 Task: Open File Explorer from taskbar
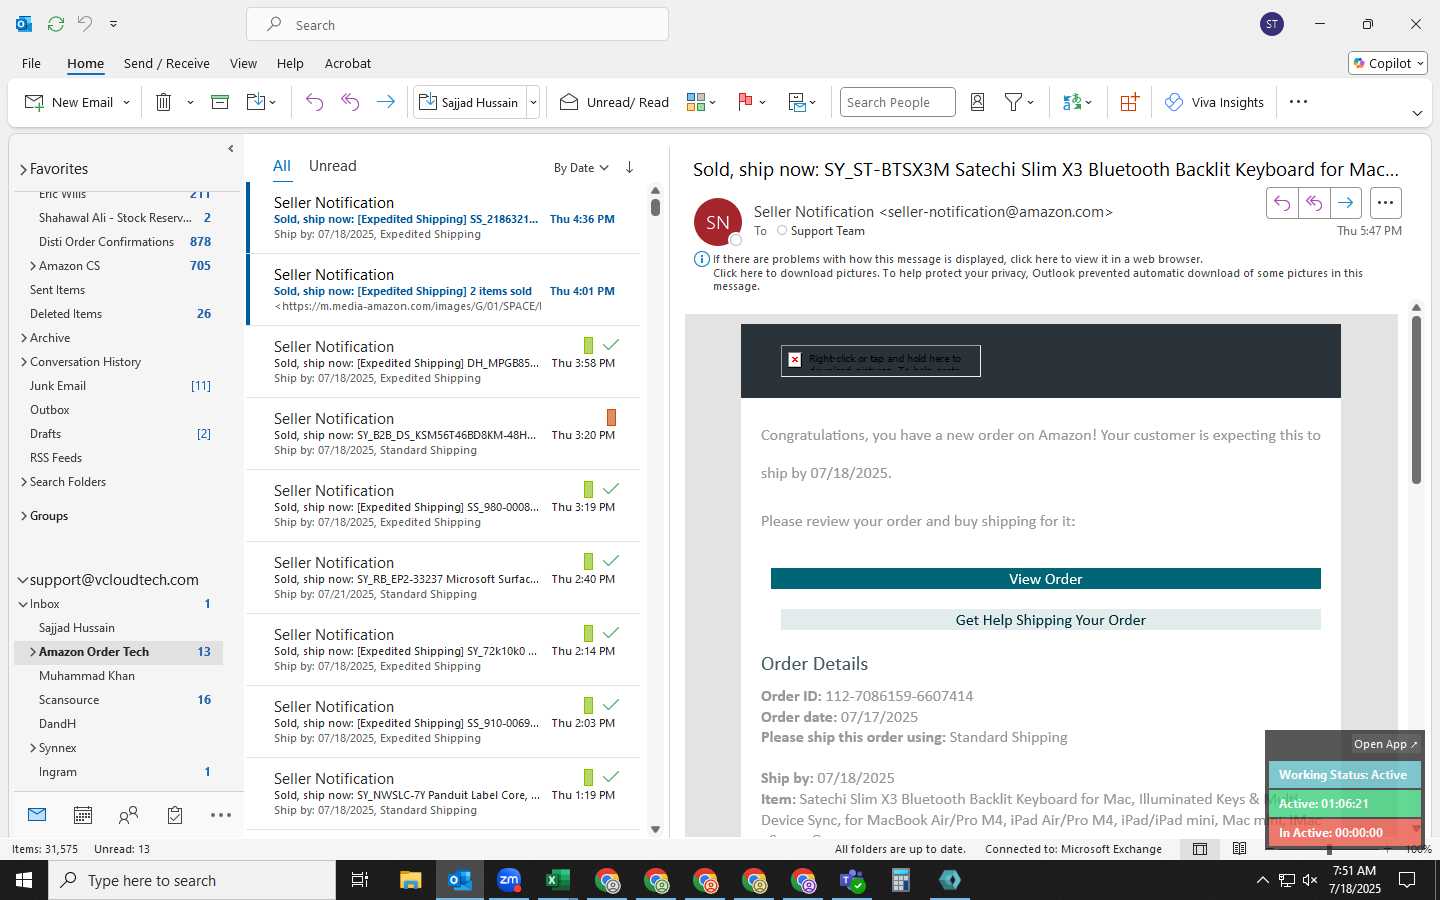pyautogui.click(x=411, y=880)
